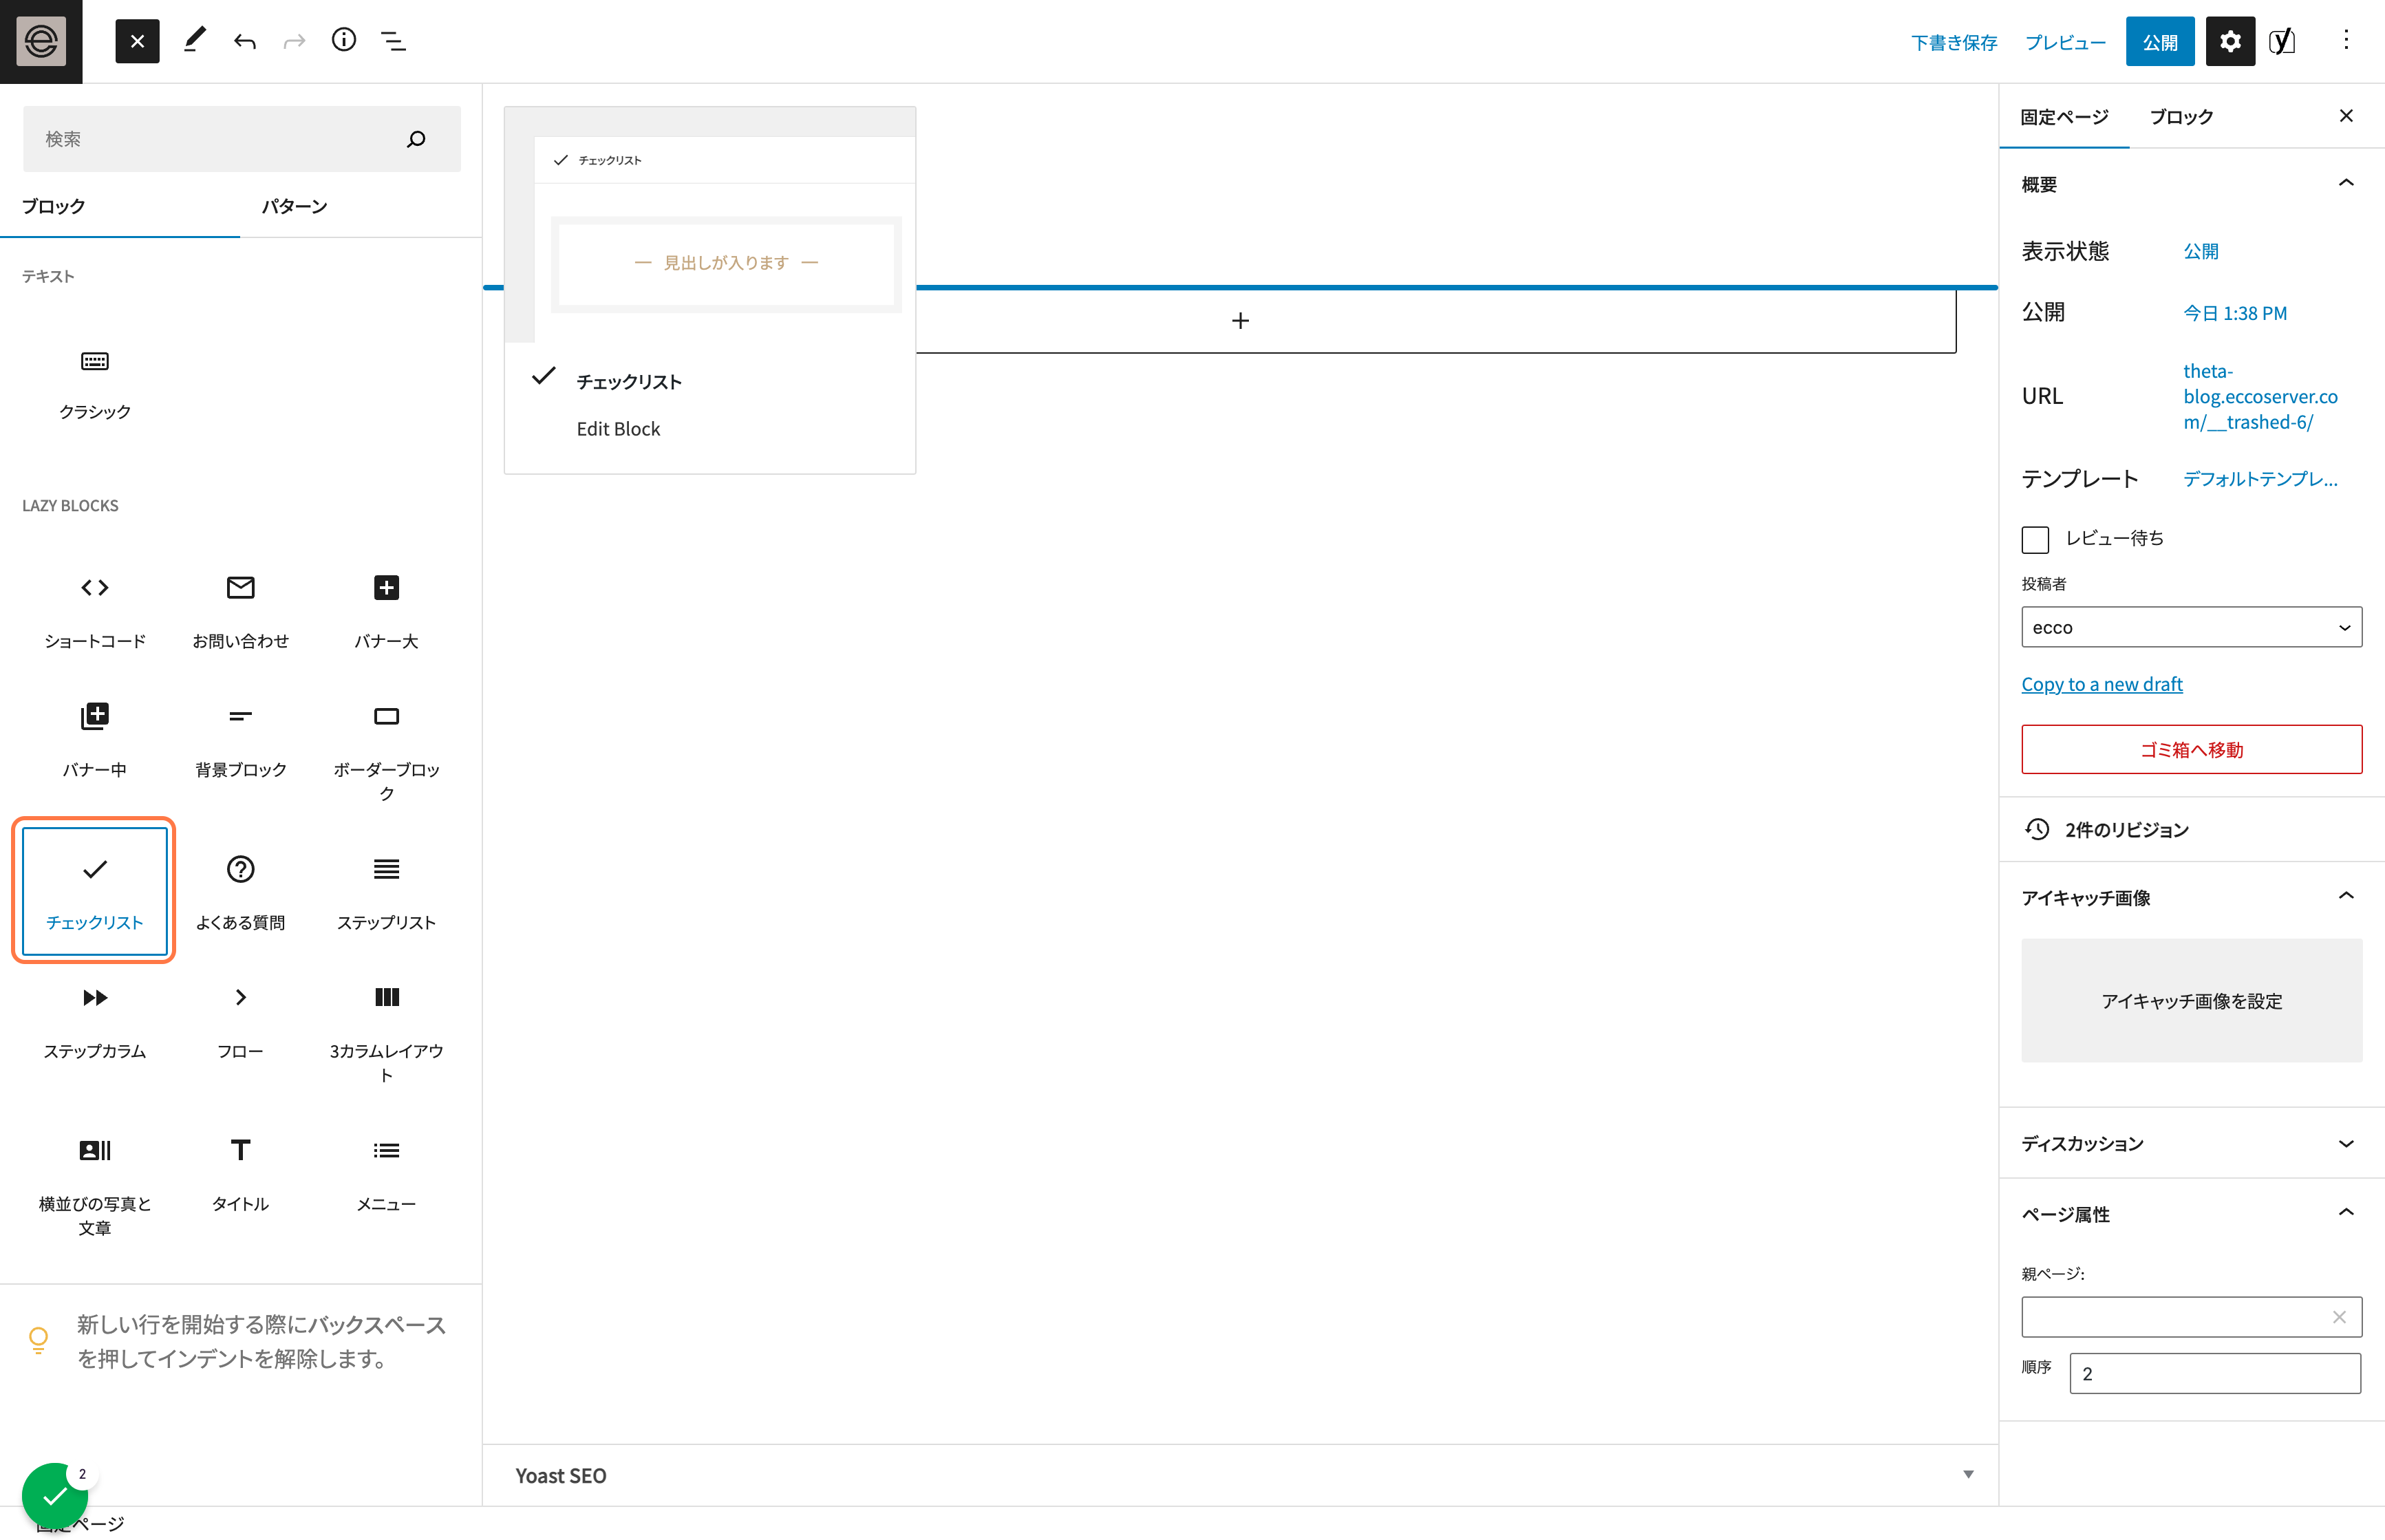Insert the 3カラムレイアウト block

click(x=386, y=1031)
